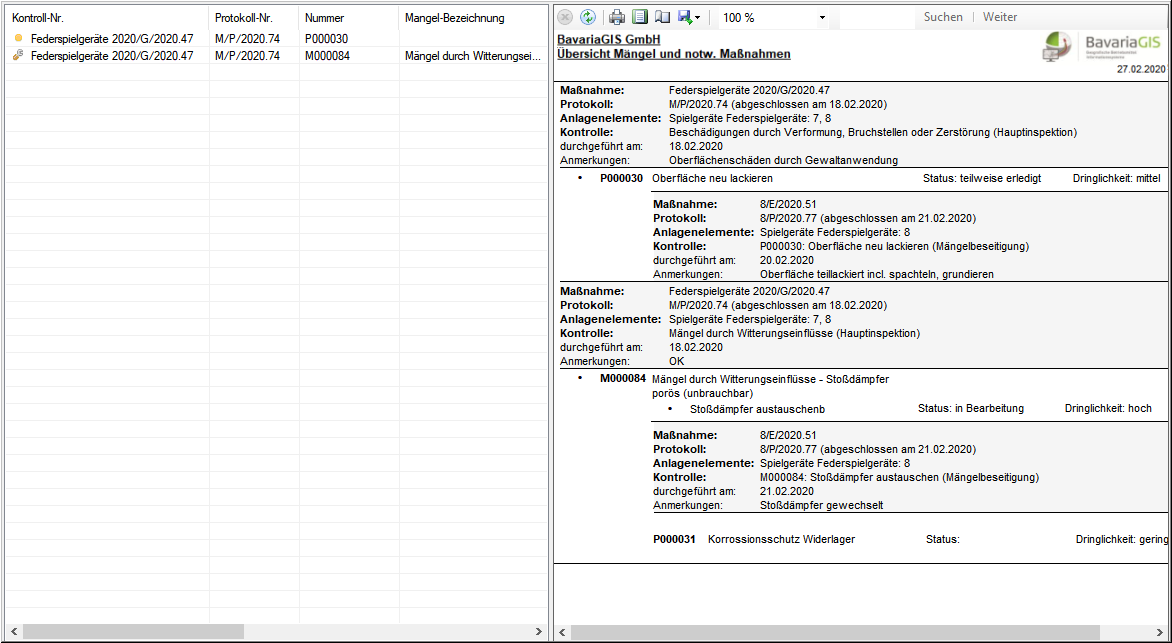1172x643 pixels.
Task: Click the export save disk icon
Action: coord(684,16)
